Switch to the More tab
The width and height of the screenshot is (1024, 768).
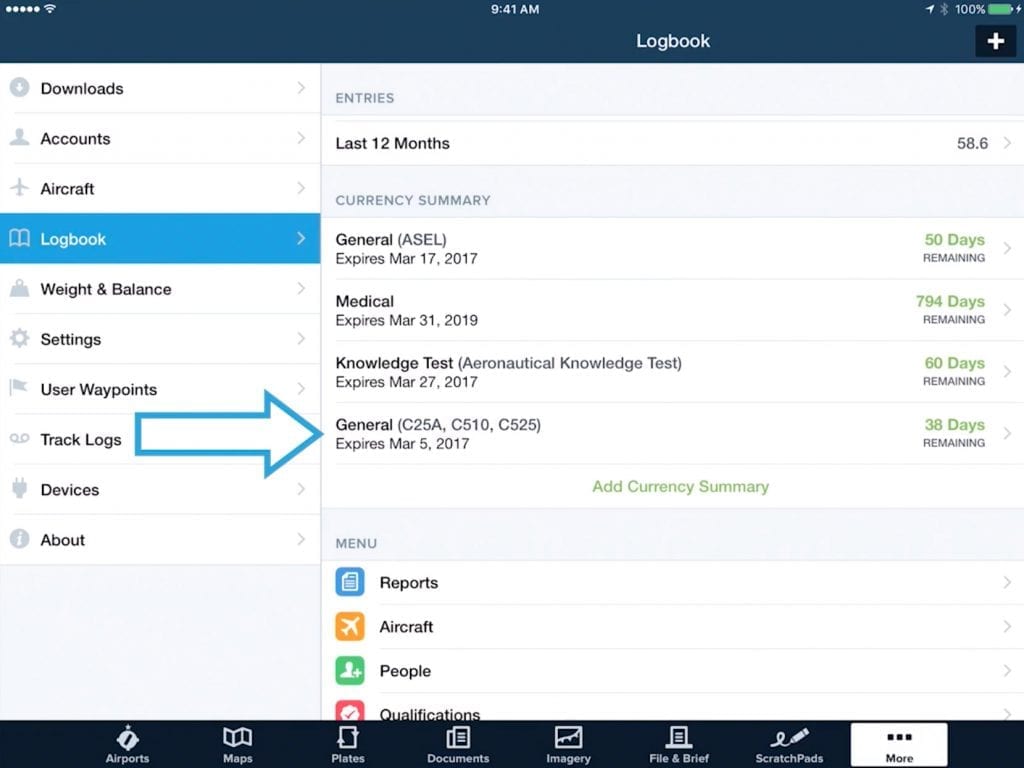pos(898,744)
